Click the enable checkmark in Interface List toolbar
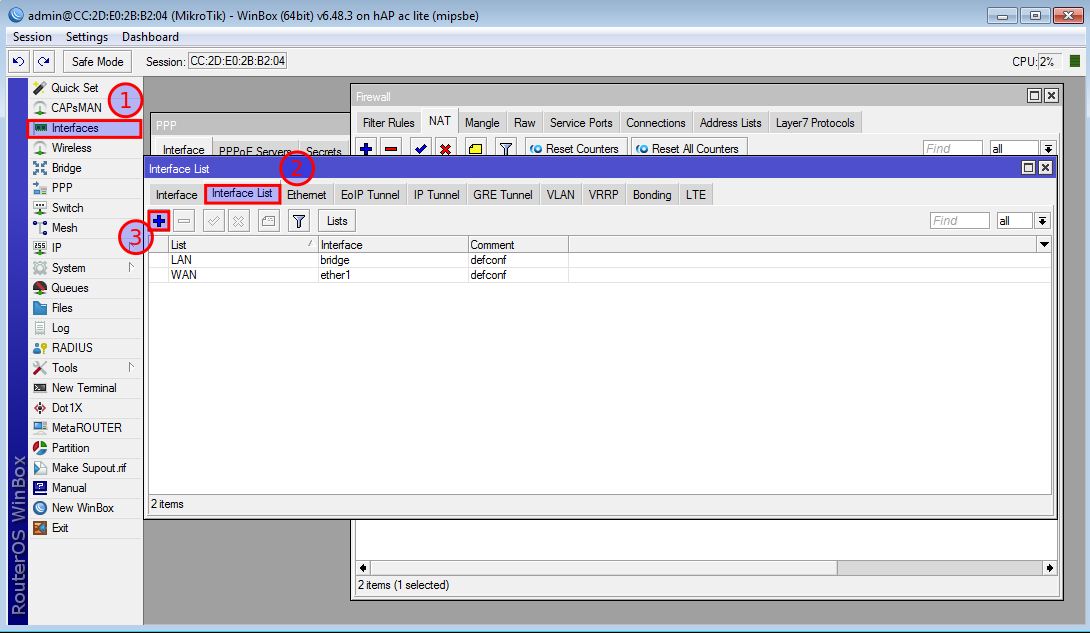1090x633 pixels. pyautogui.click(x=213, y=221)
